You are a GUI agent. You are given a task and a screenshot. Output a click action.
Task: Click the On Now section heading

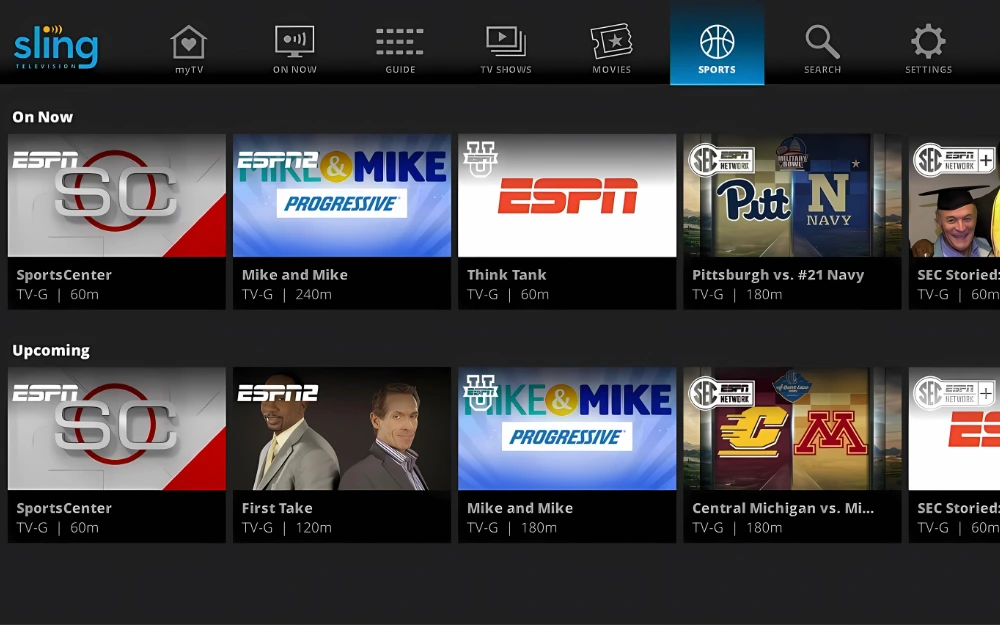click(x=43, y=117)
